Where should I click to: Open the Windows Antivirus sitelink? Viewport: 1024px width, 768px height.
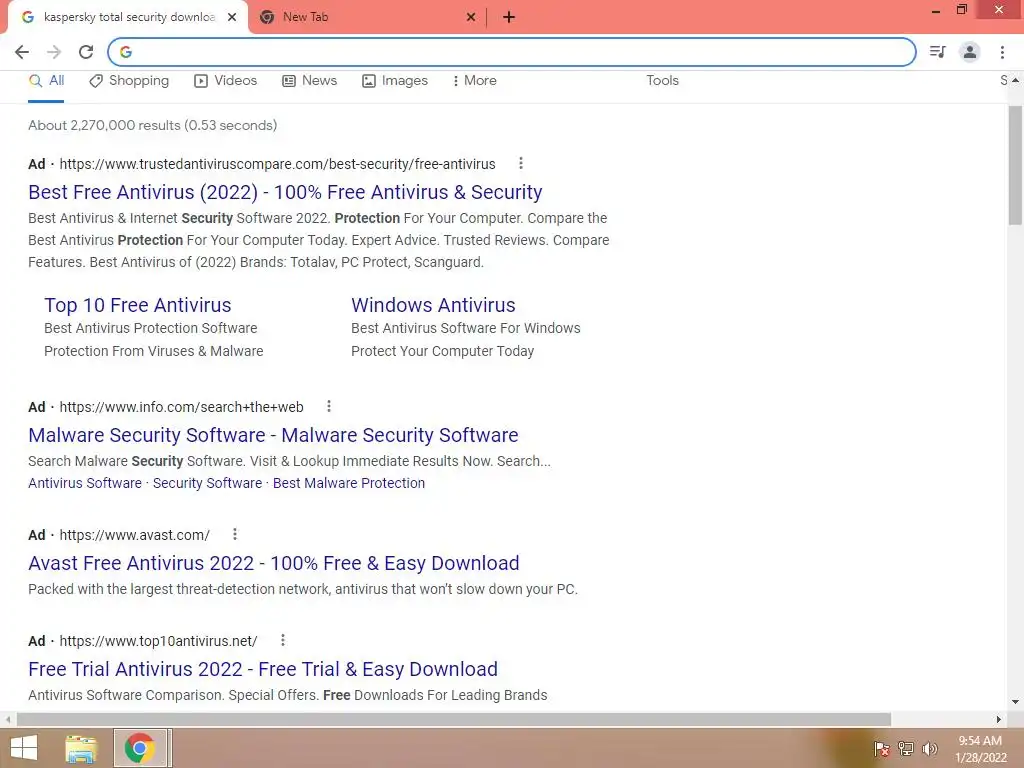[x=433, y=305]
